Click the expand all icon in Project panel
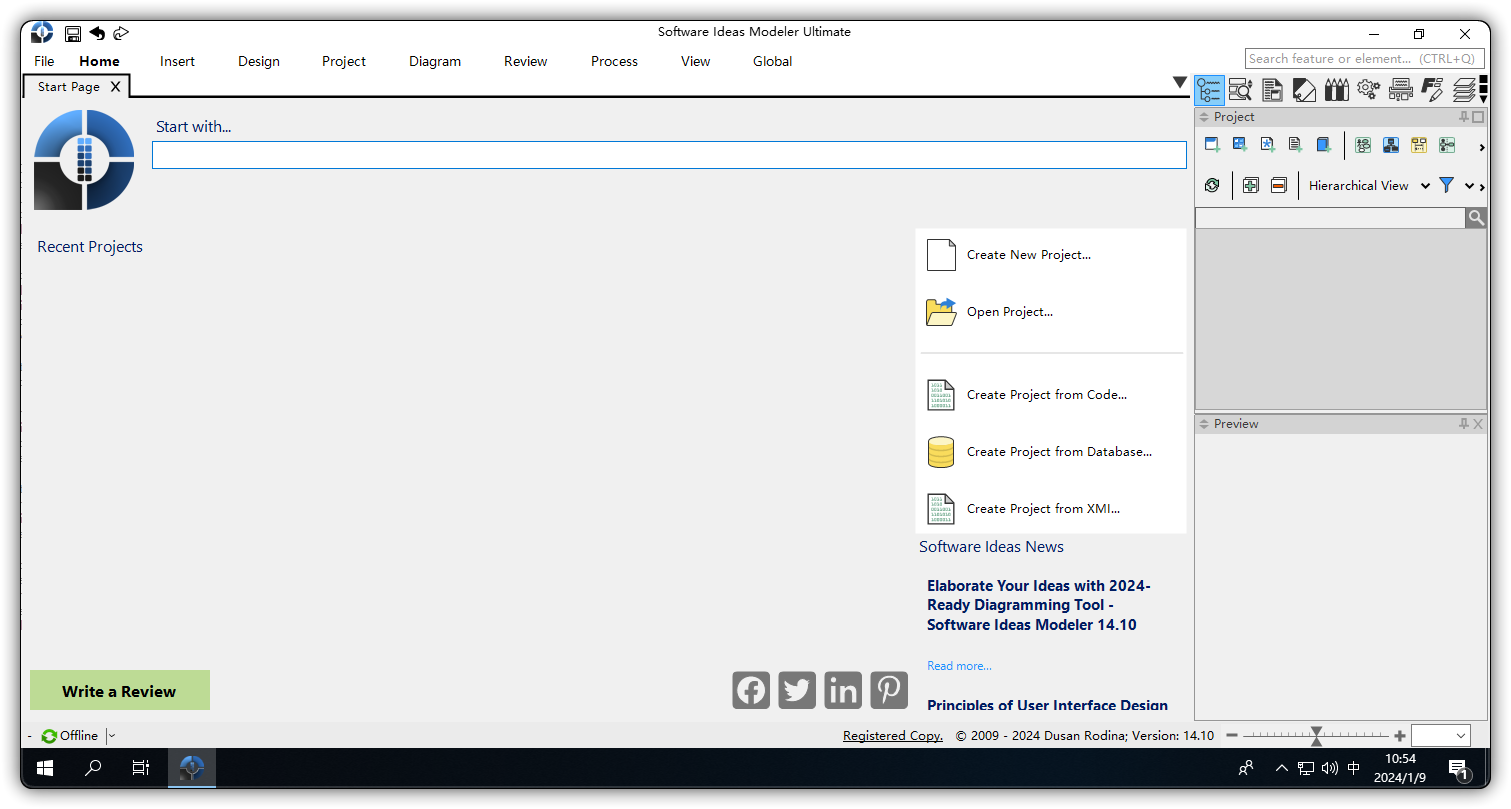Viewport: 1511px width, 809px height. click(1250, 185)
